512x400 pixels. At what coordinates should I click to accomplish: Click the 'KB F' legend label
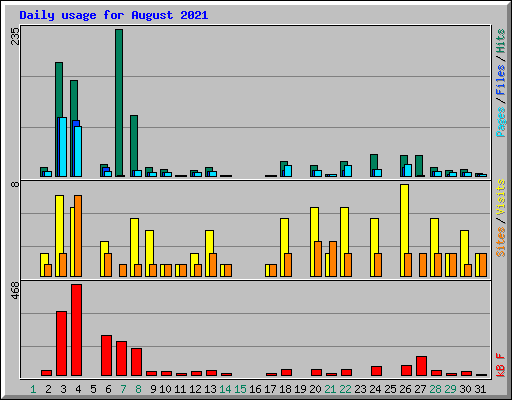(x=500, y=365)
